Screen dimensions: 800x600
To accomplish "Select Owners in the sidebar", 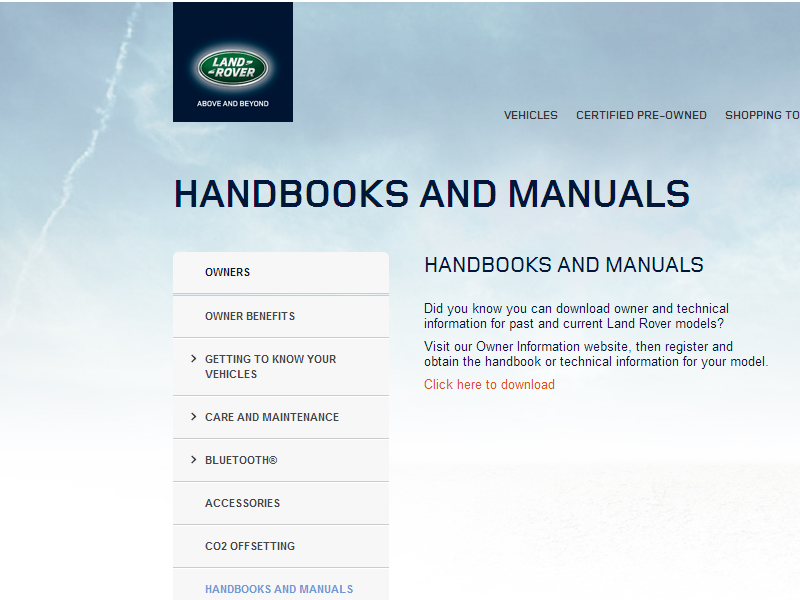I will [x=281, y=272].
